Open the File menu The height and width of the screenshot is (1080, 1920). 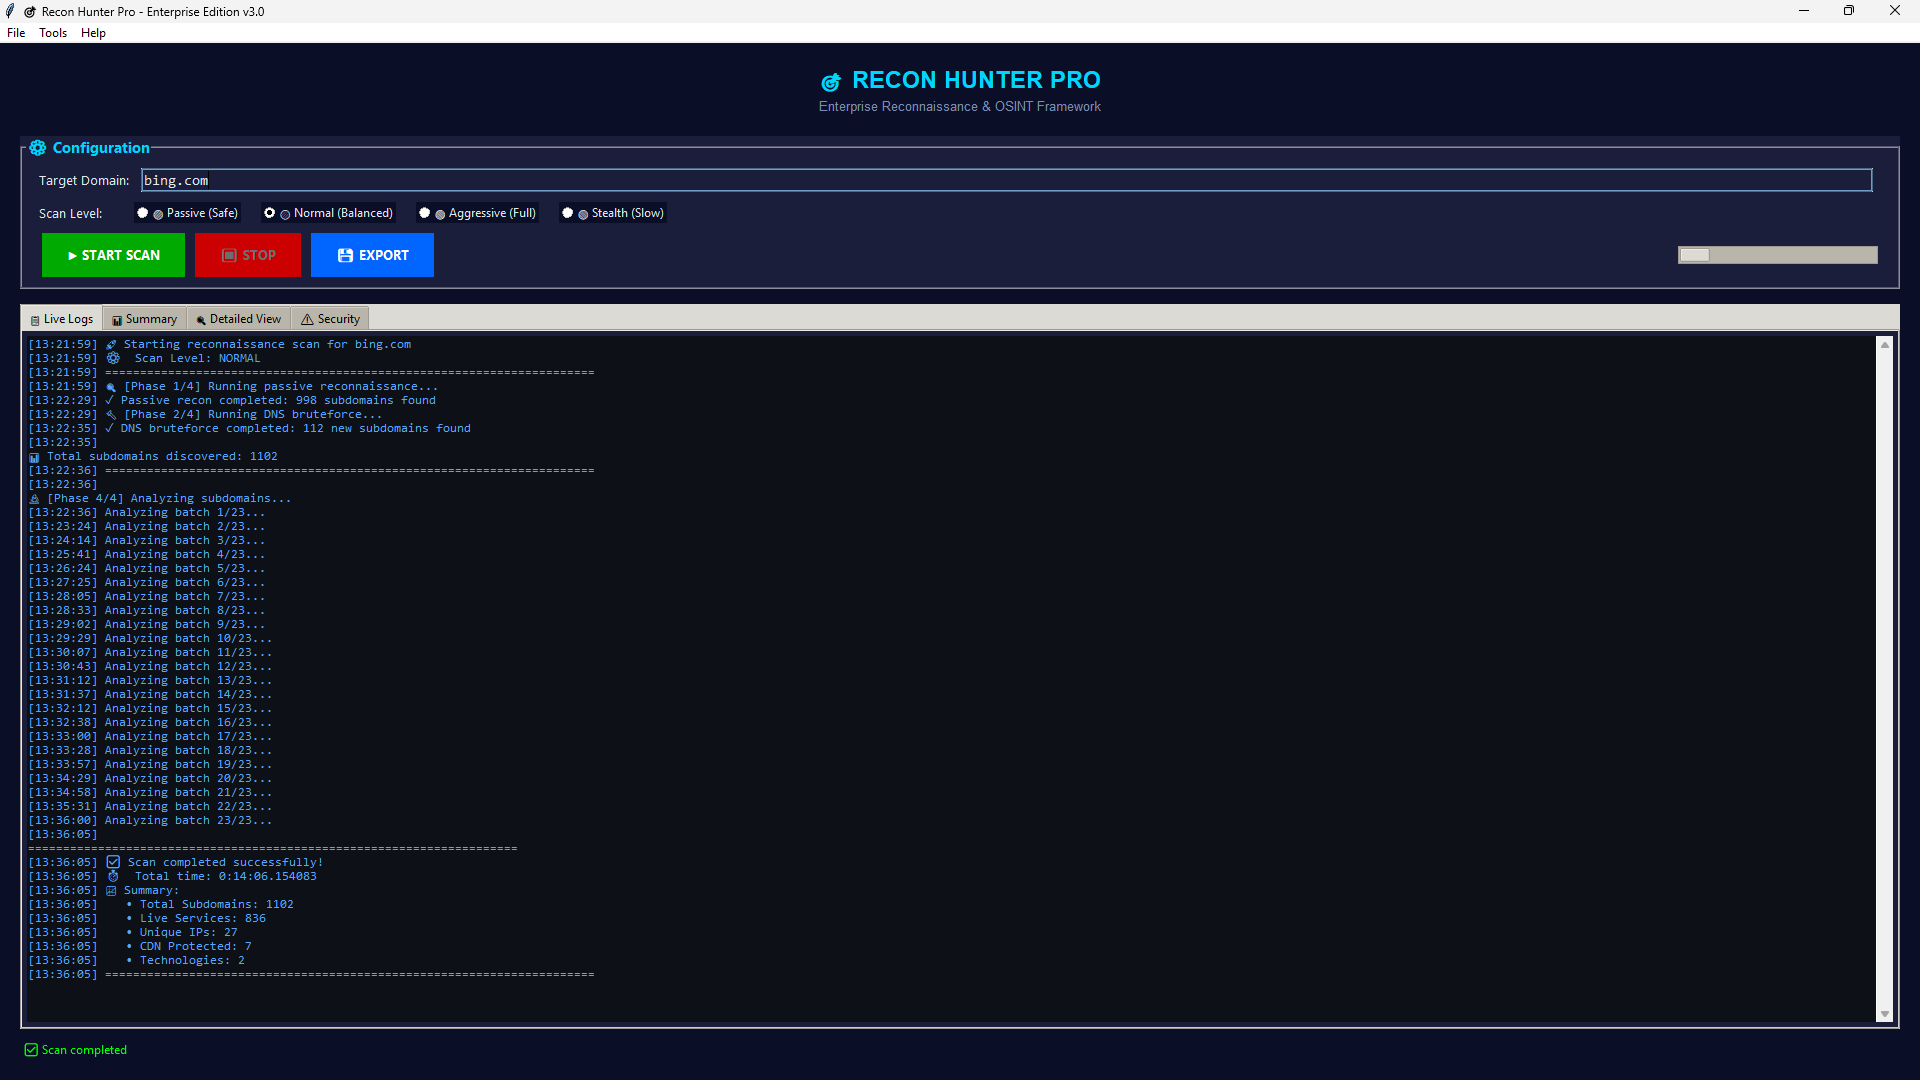tap(16, 33)
